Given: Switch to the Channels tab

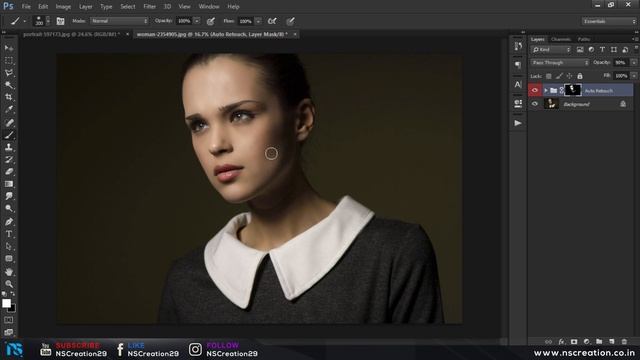Looking at the screenshot, I should [561, 39].
